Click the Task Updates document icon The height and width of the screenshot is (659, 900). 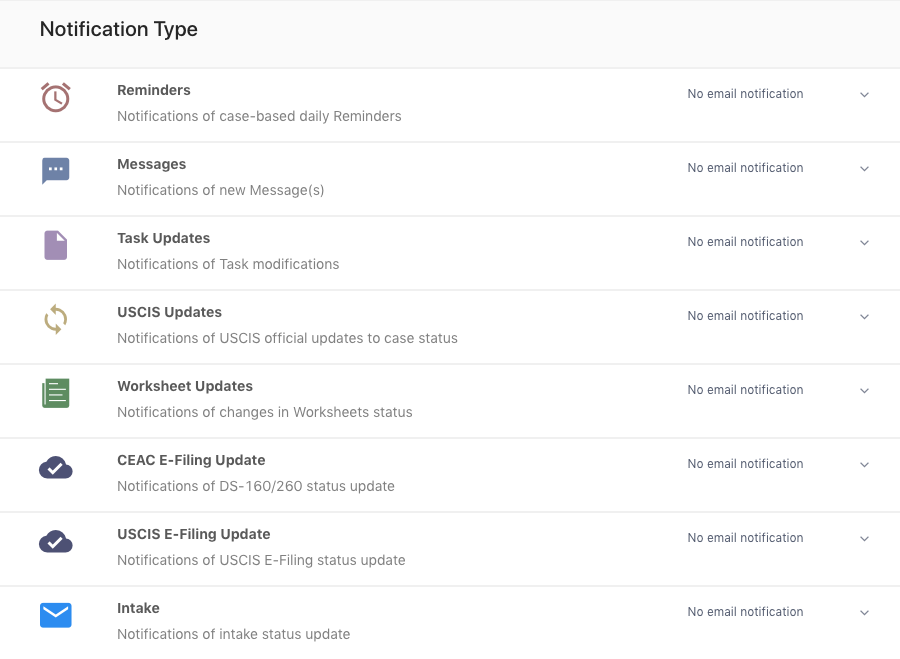(x=56, y=245)
